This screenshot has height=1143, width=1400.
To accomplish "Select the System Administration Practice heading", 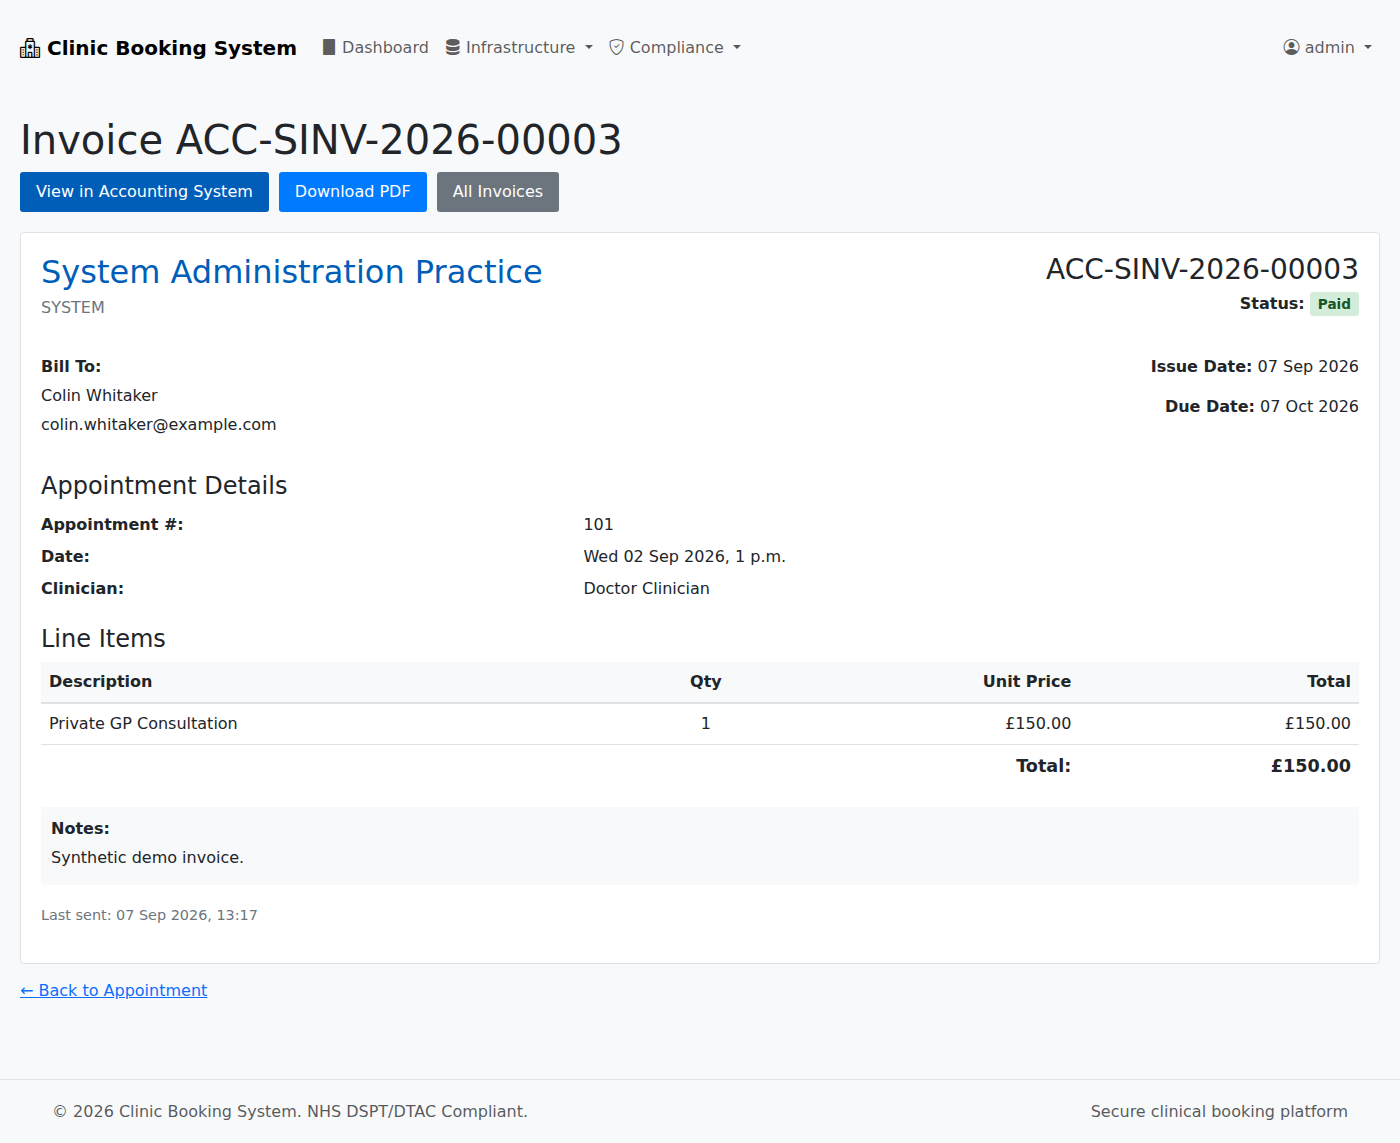I will tap(292, 272).
